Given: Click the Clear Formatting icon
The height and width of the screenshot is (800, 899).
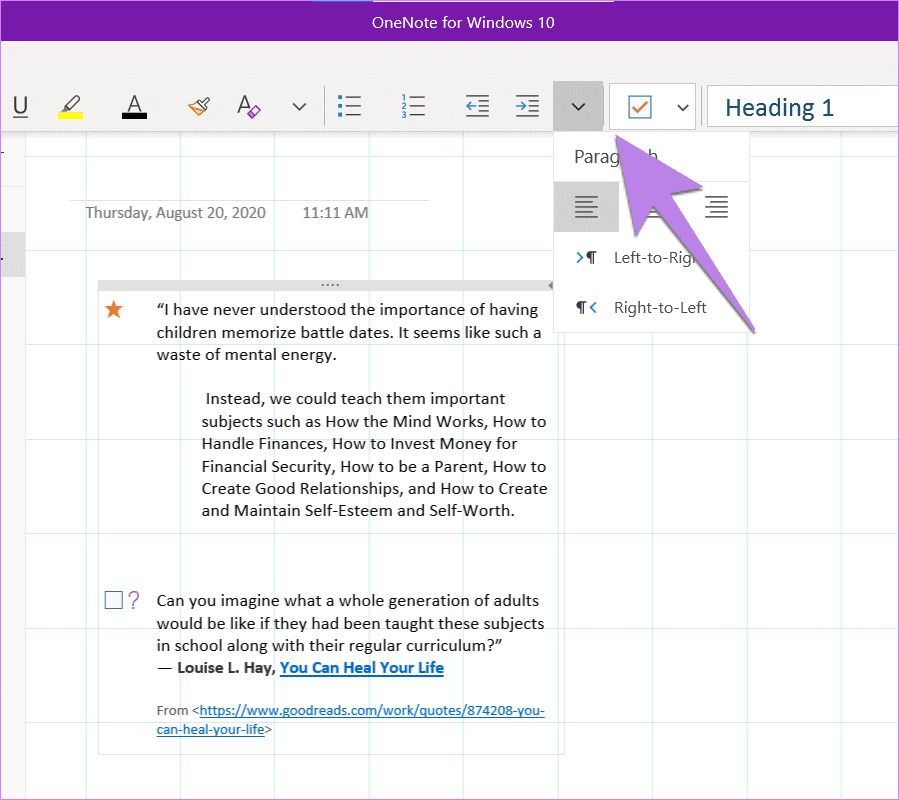Looking at the screenshot, I should click(x=249, y=107).
